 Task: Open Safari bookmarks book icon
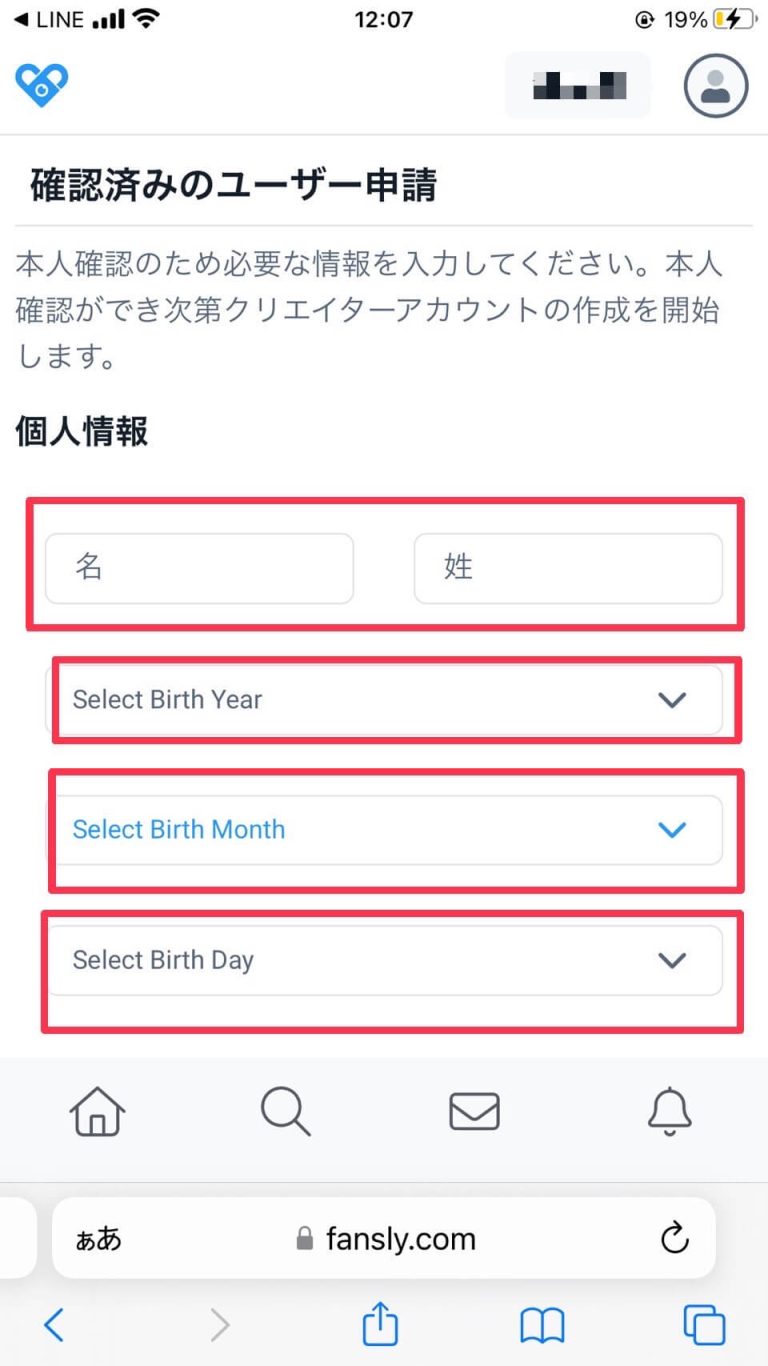click(542, 1326)
